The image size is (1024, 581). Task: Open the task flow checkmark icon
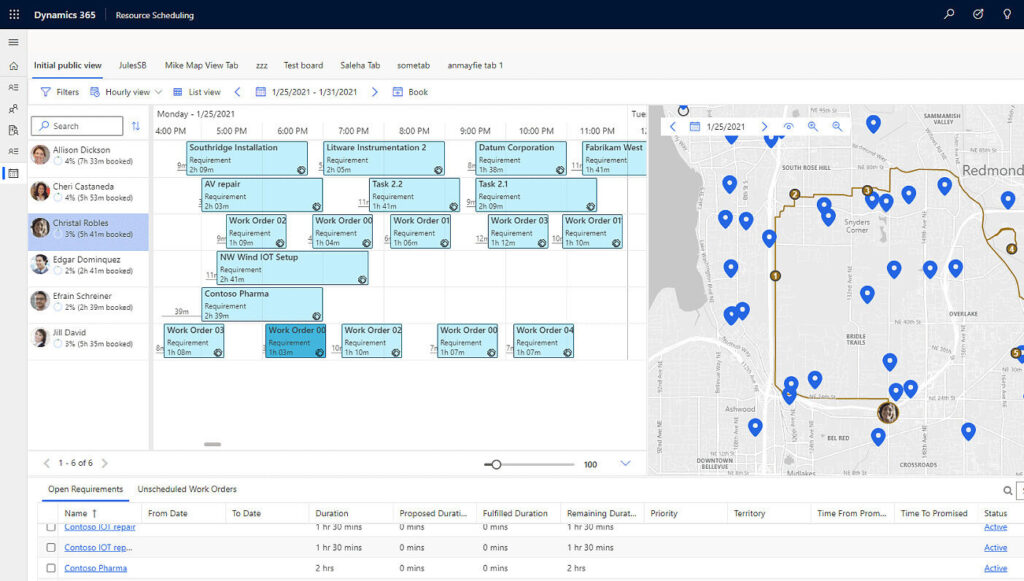coord(978,14)
